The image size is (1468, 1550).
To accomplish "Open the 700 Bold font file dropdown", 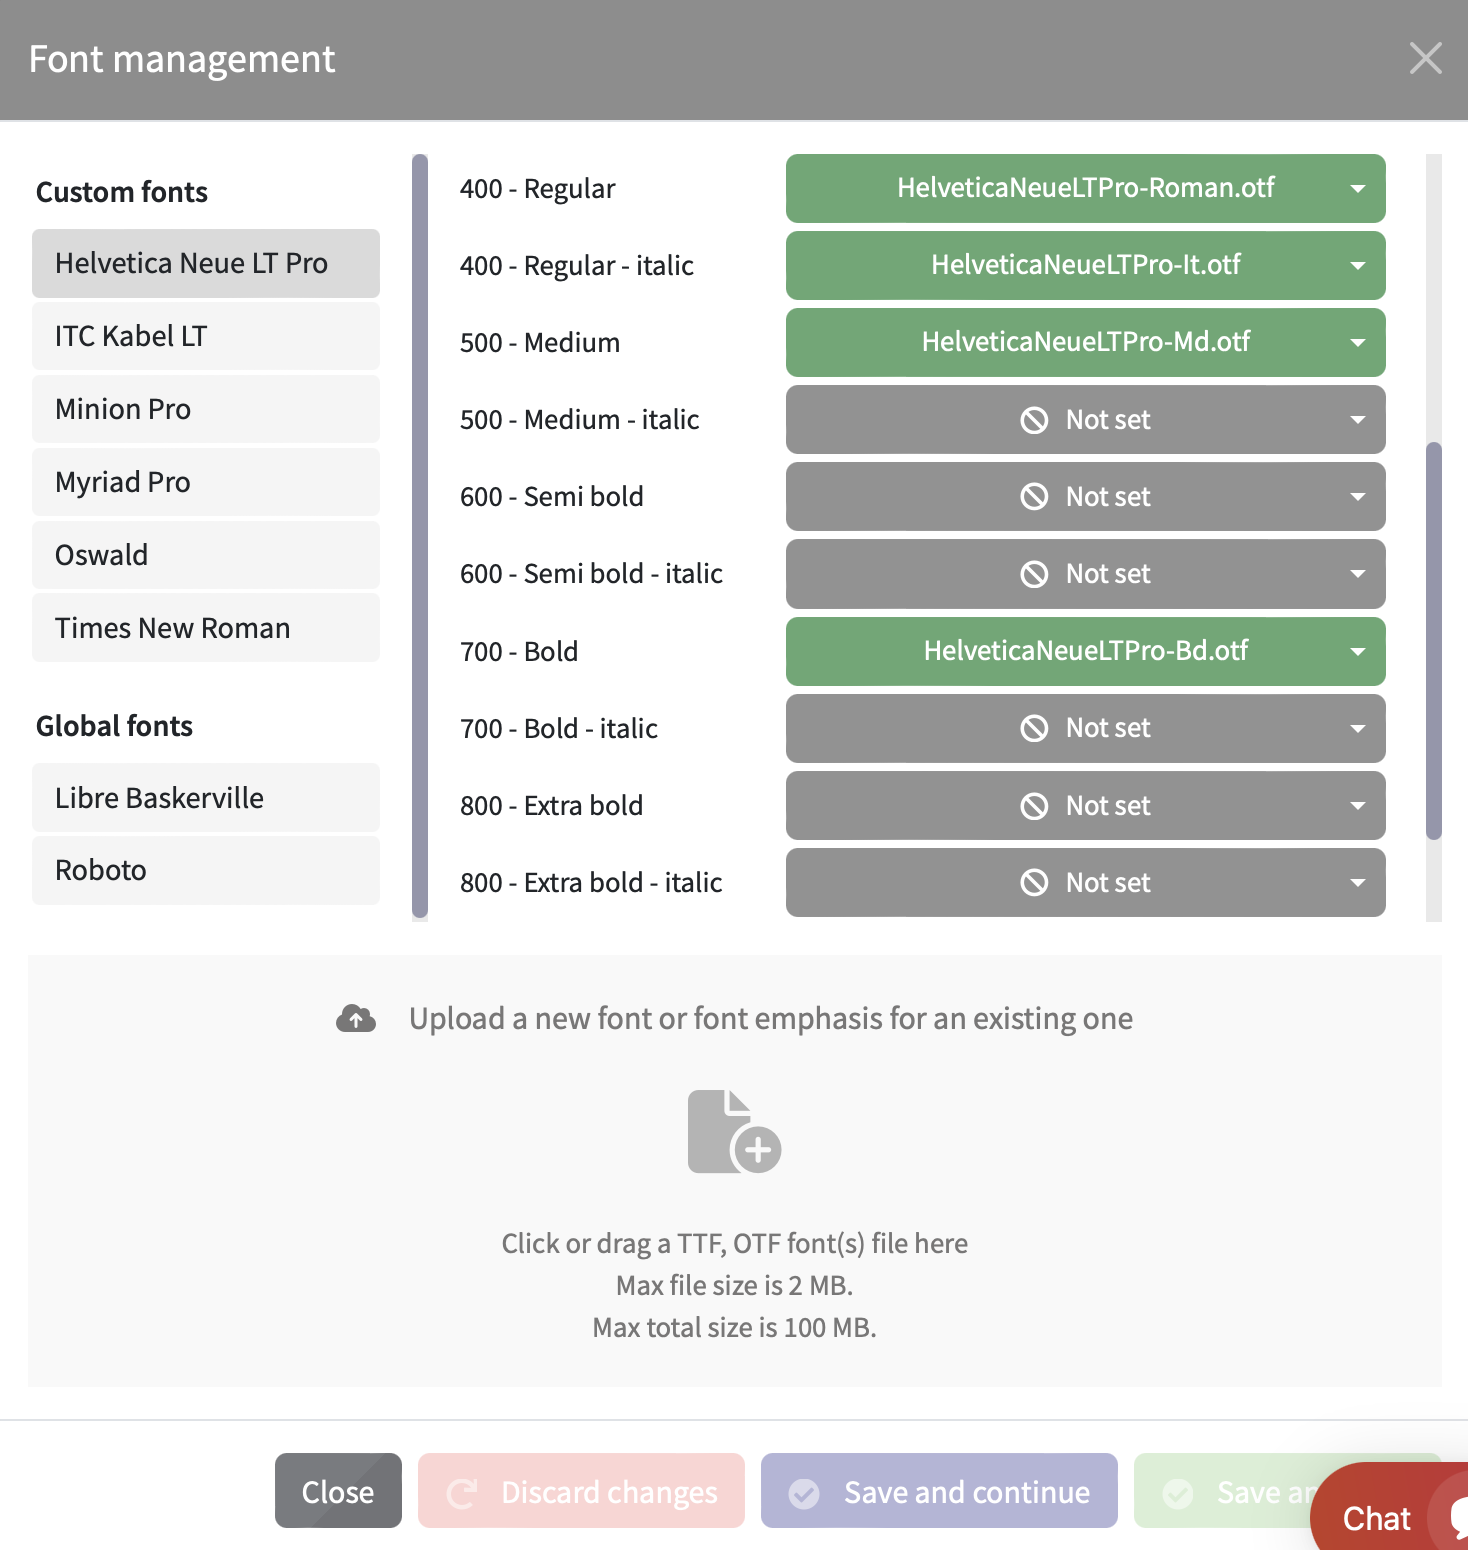I will pyautogui.click(x=1358, y=651).
